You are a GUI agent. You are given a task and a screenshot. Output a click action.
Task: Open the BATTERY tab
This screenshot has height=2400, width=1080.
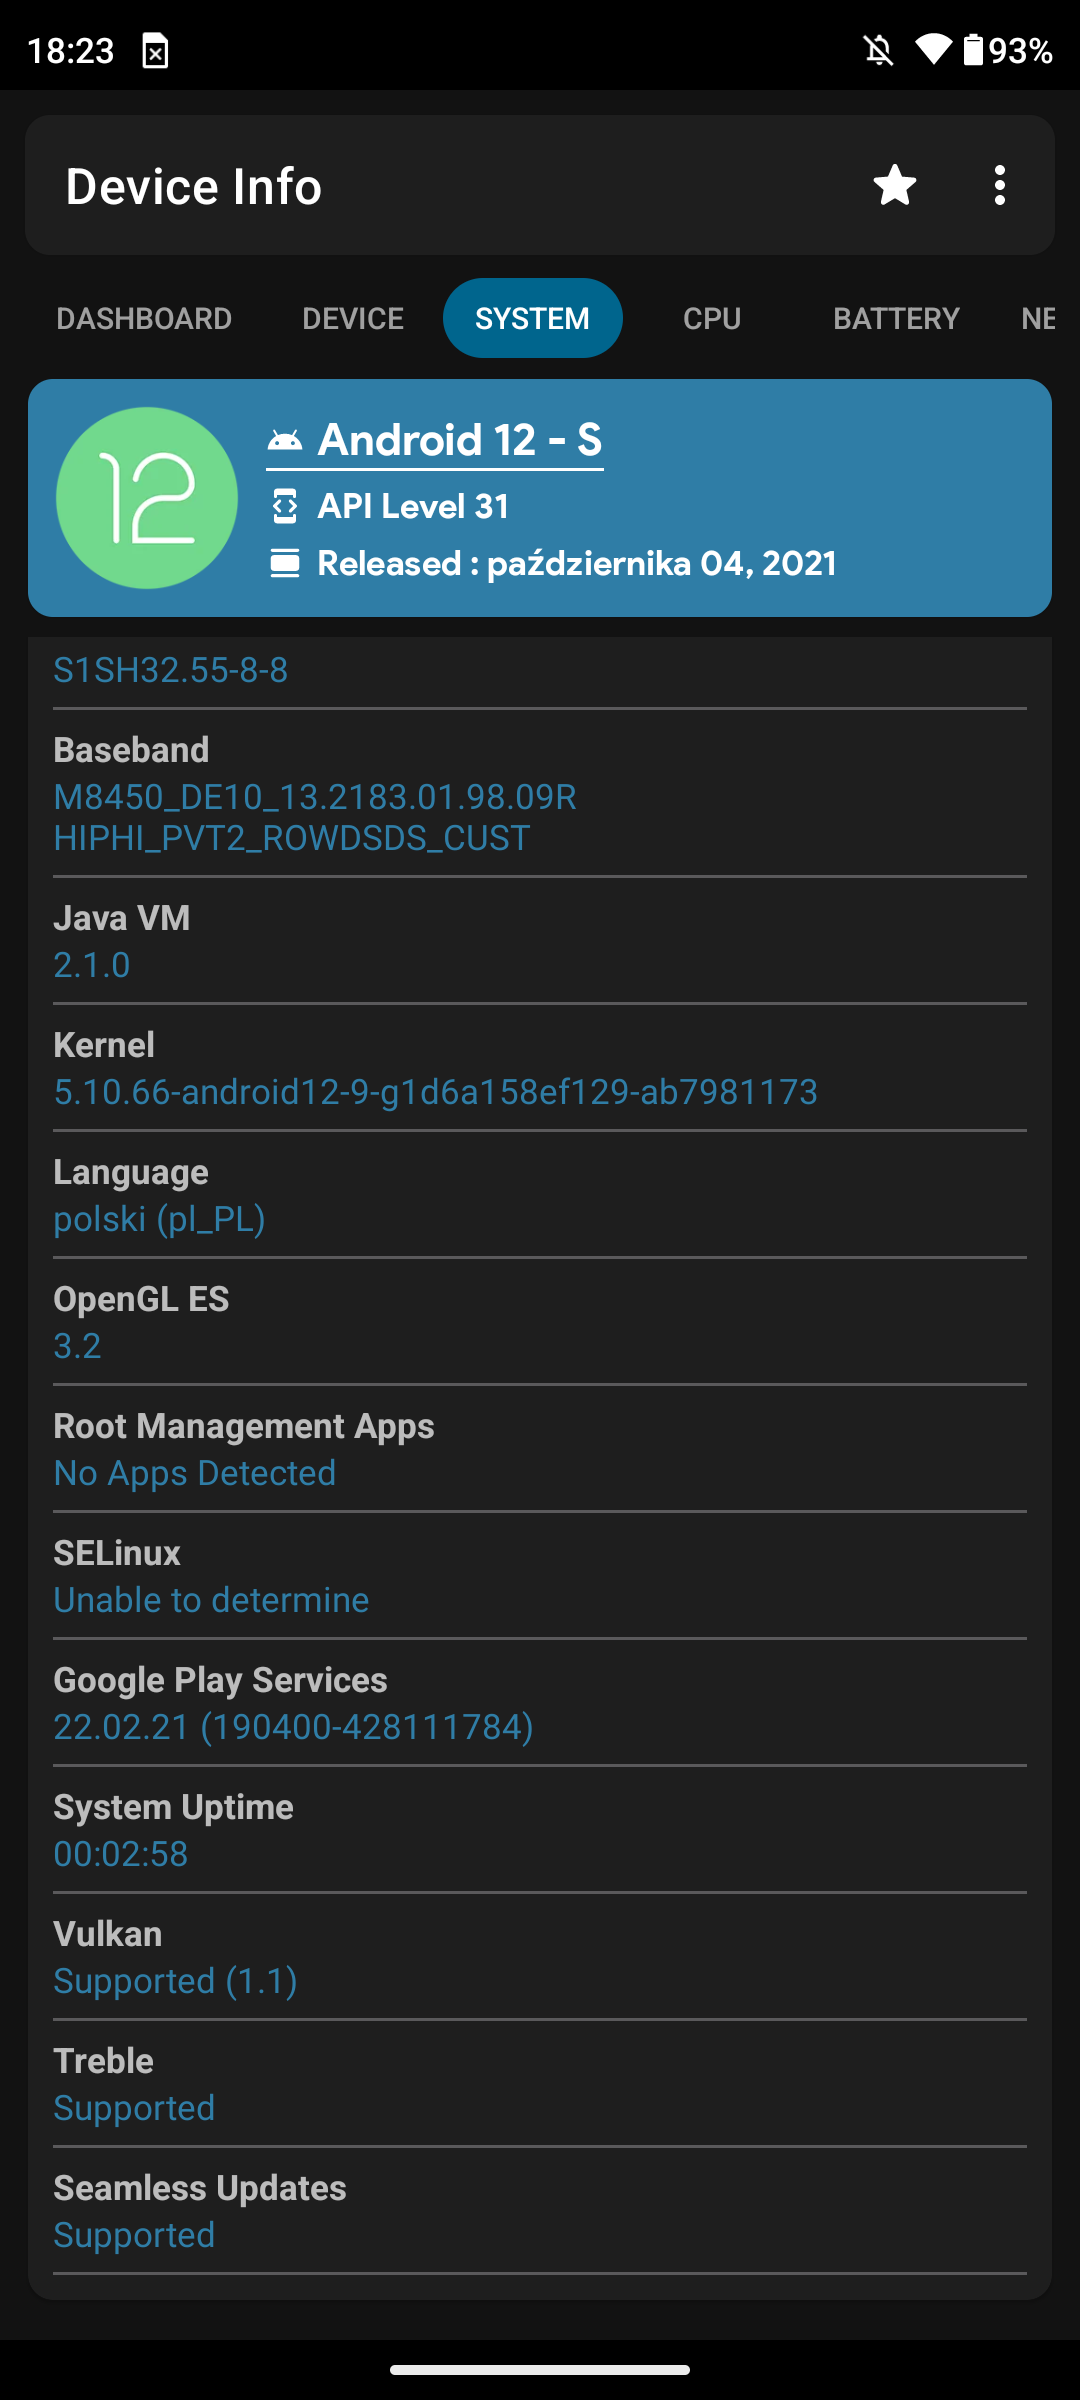click(x=896, y=318)
